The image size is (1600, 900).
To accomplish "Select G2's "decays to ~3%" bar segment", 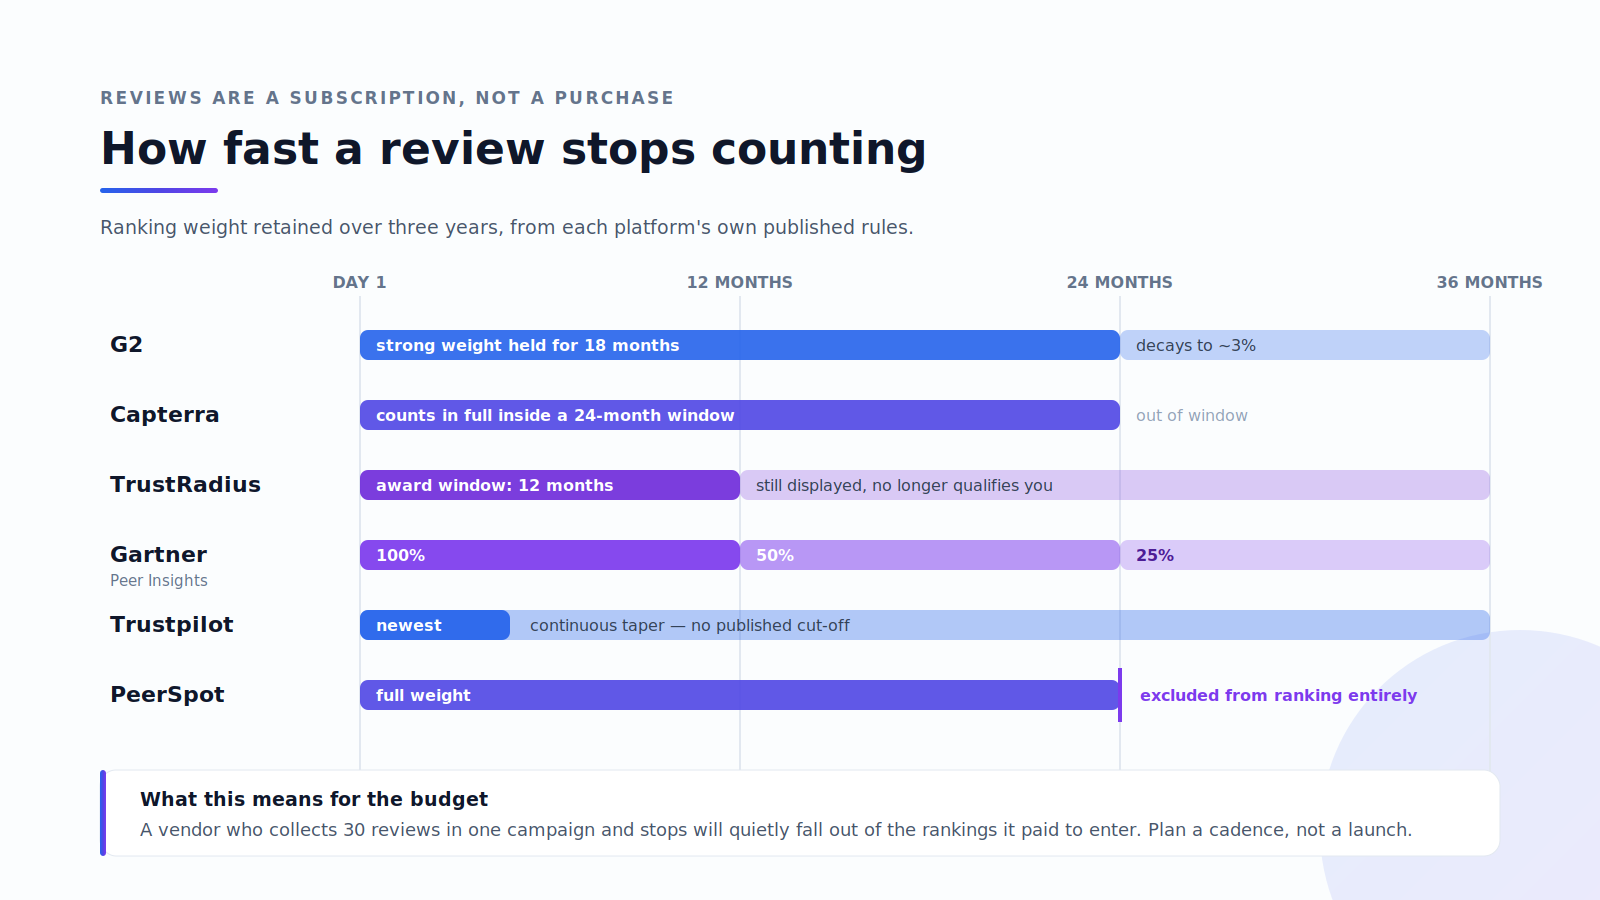I will click(1305, 345).
